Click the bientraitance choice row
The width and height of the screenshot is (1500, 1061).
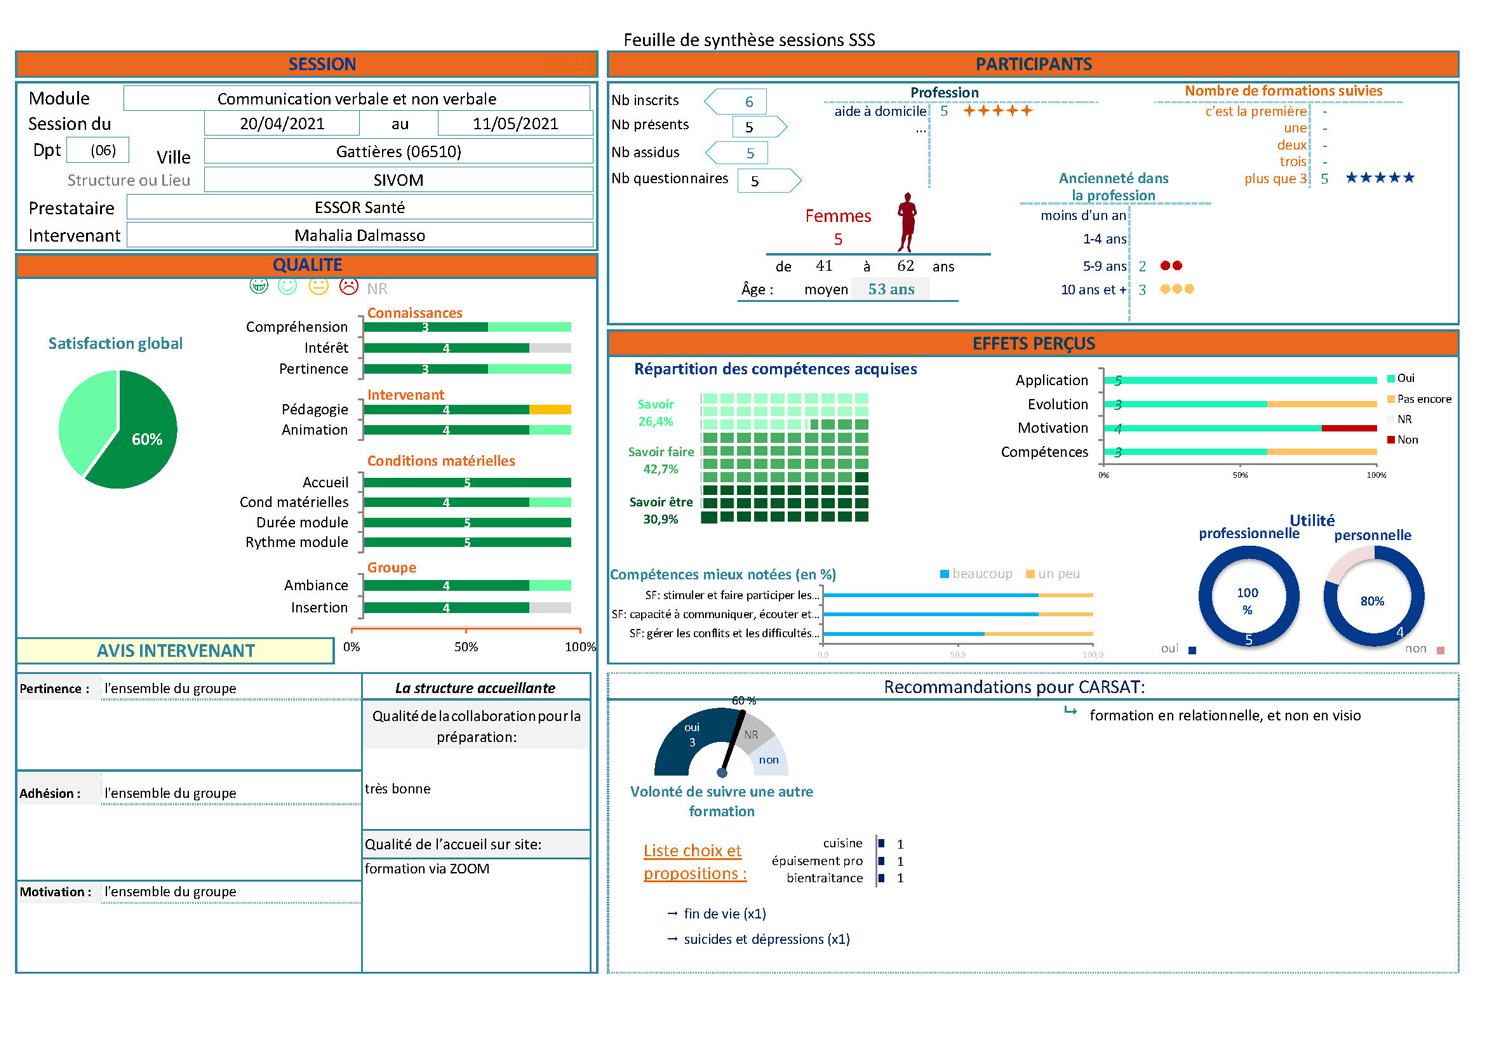click(845, 878)
